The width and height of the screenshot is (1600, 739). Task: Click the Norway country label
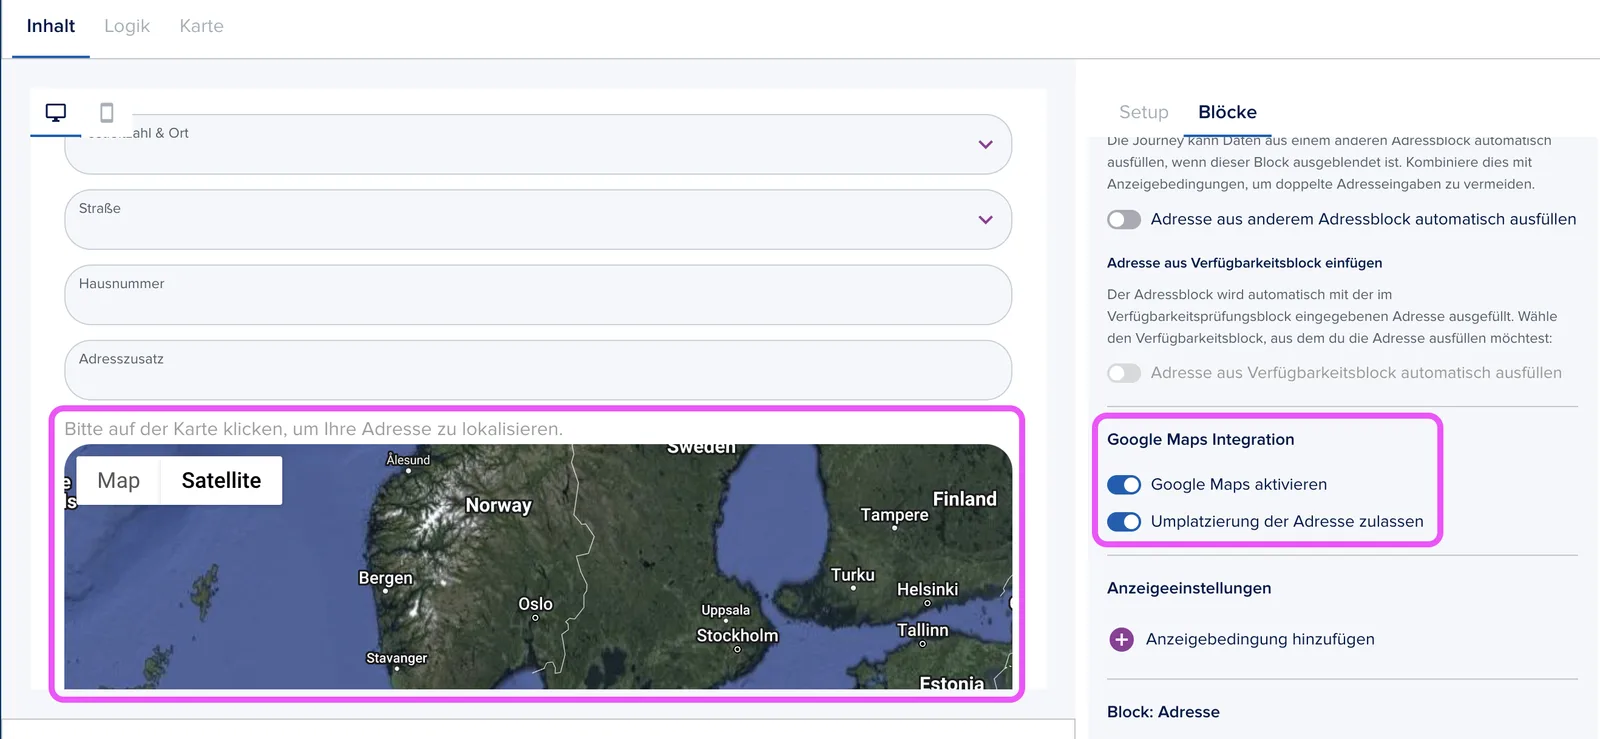coord(498,506)
